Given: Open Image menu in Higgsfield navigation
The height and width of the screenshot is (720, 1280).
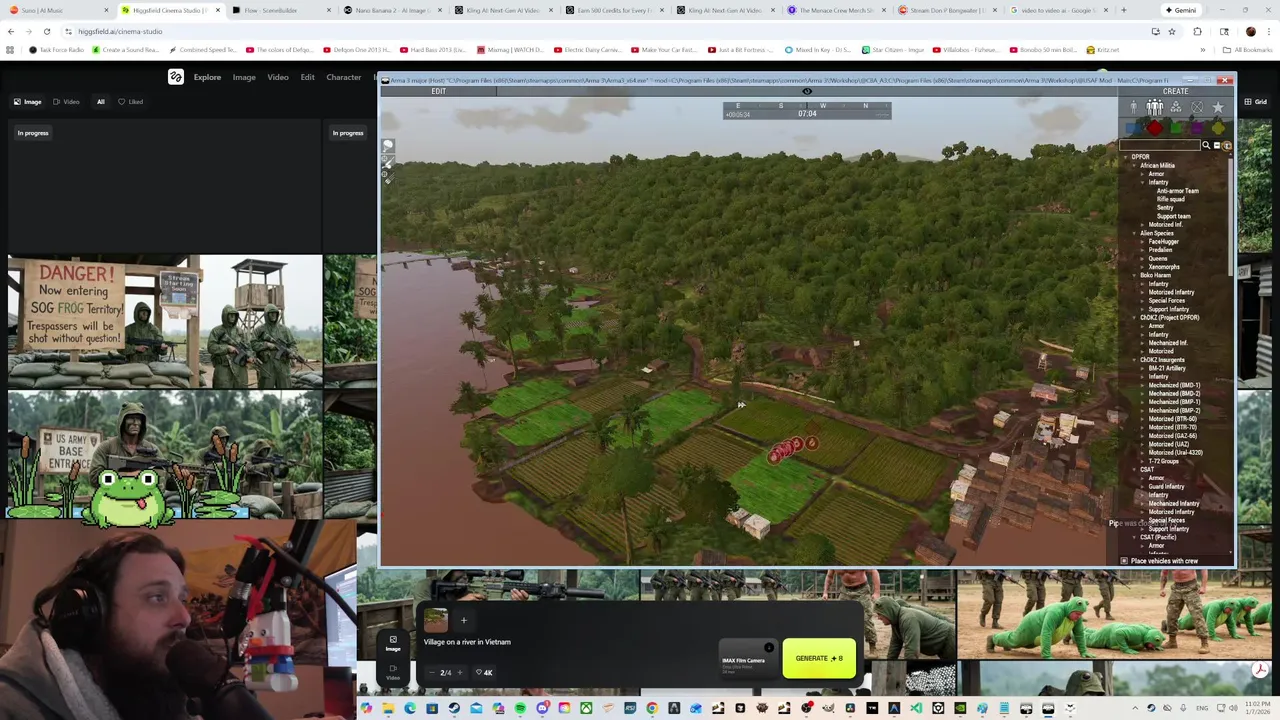Looking at the screenshot, I should coord(244,77).
